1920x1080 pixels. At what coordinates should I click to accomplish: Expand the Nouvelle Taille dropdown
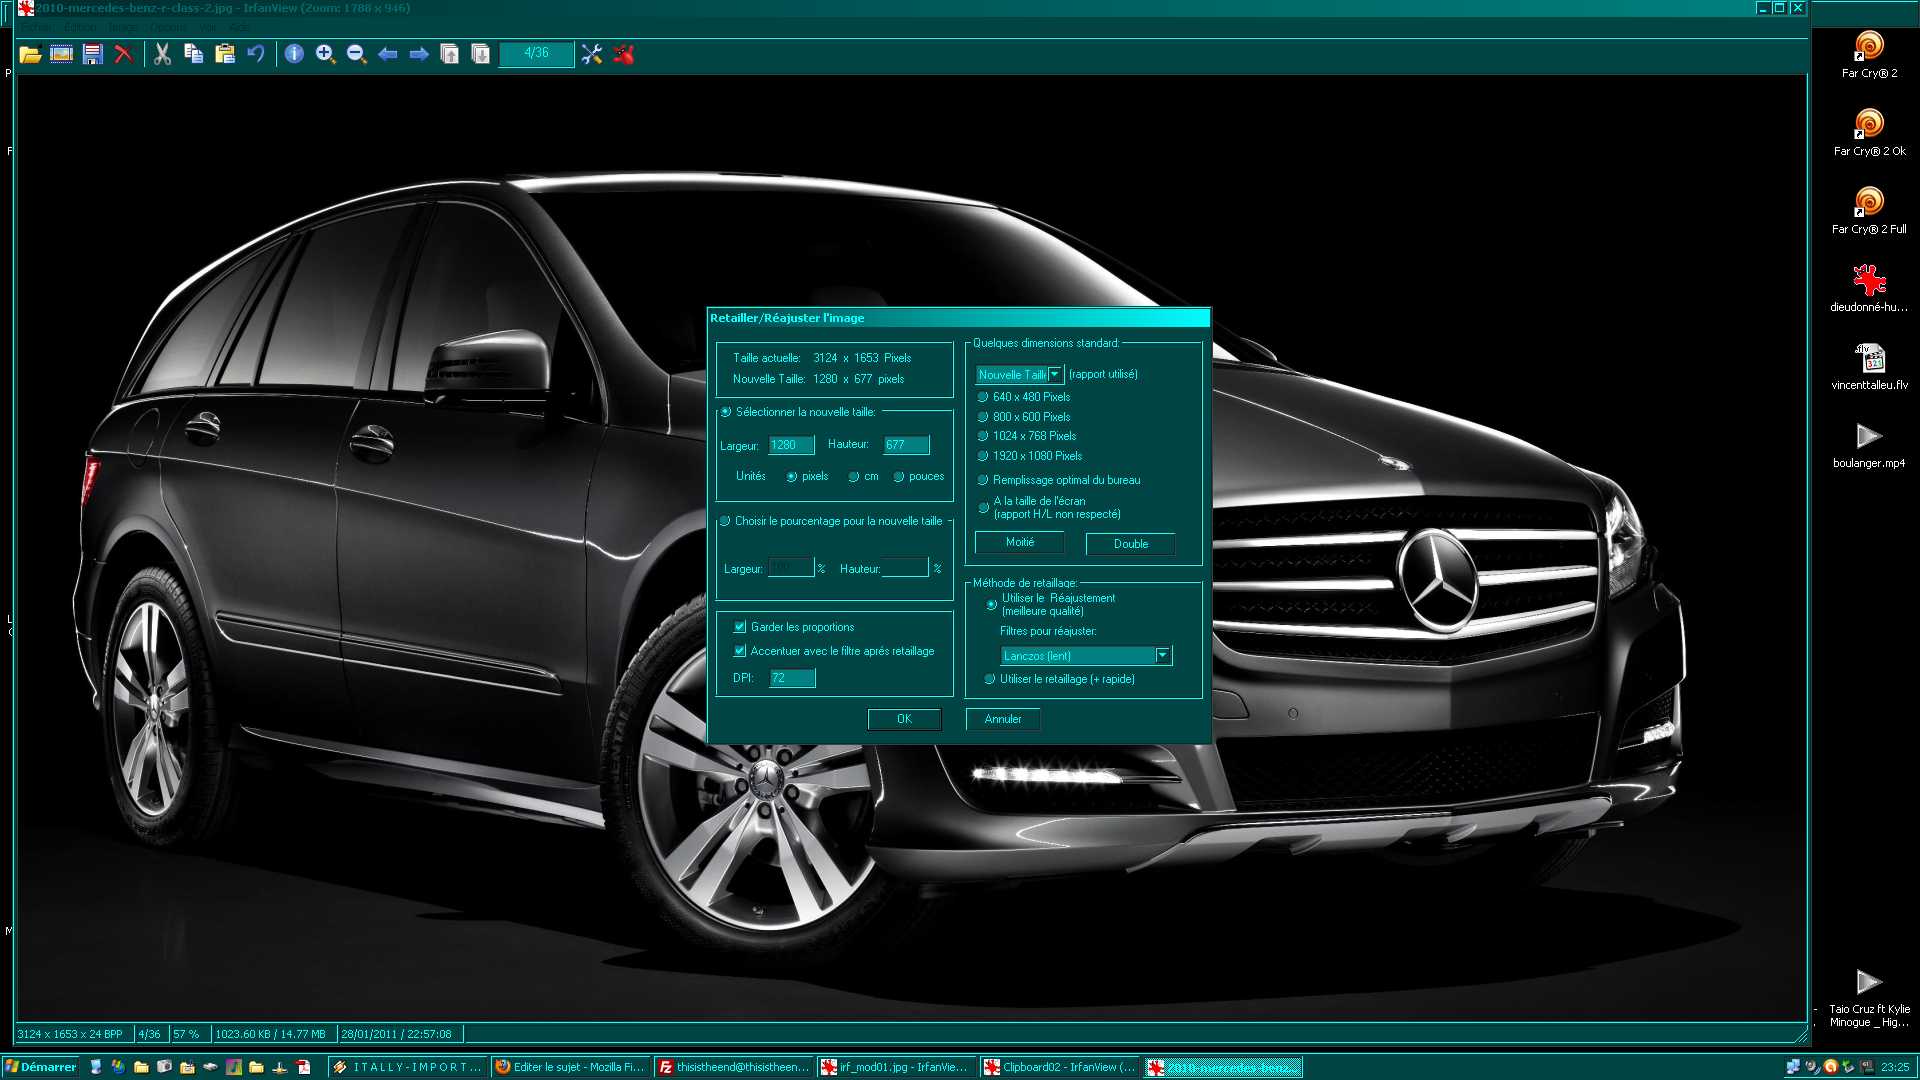coord(1055,373)
